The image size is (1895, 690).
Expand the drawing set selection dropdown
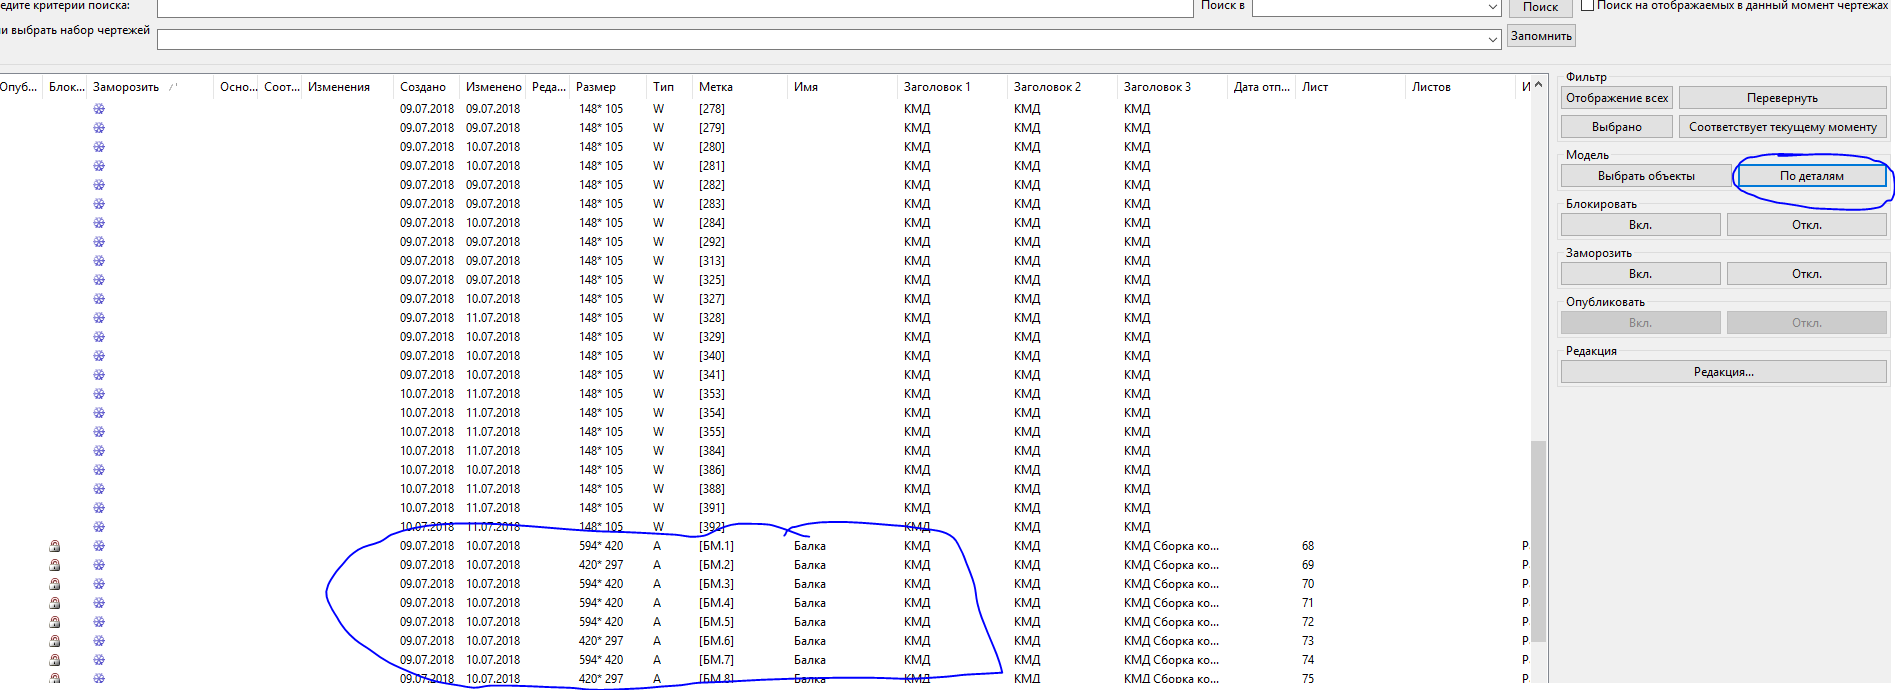click(x=1492, y=40)
